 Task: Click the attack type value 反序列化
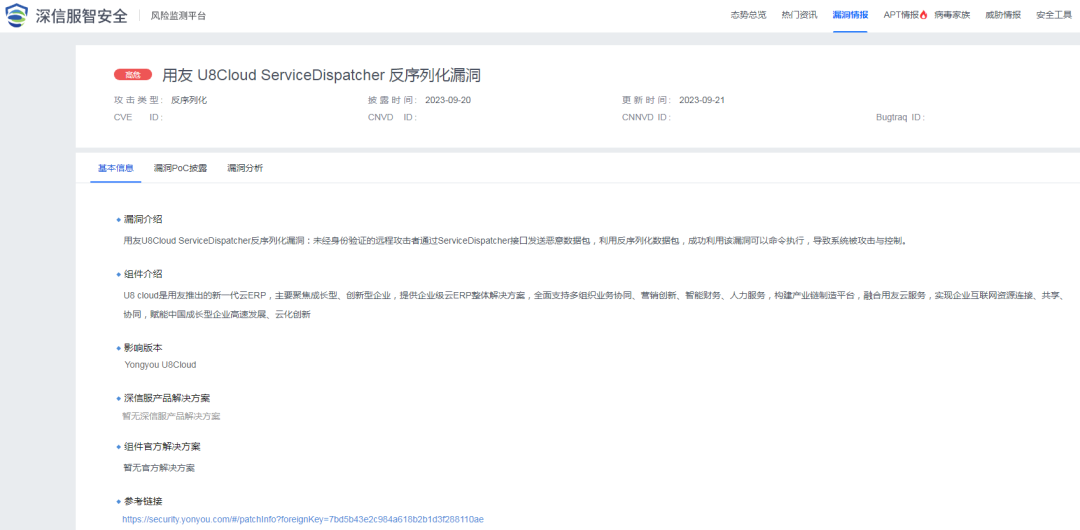tap(189, 100)
